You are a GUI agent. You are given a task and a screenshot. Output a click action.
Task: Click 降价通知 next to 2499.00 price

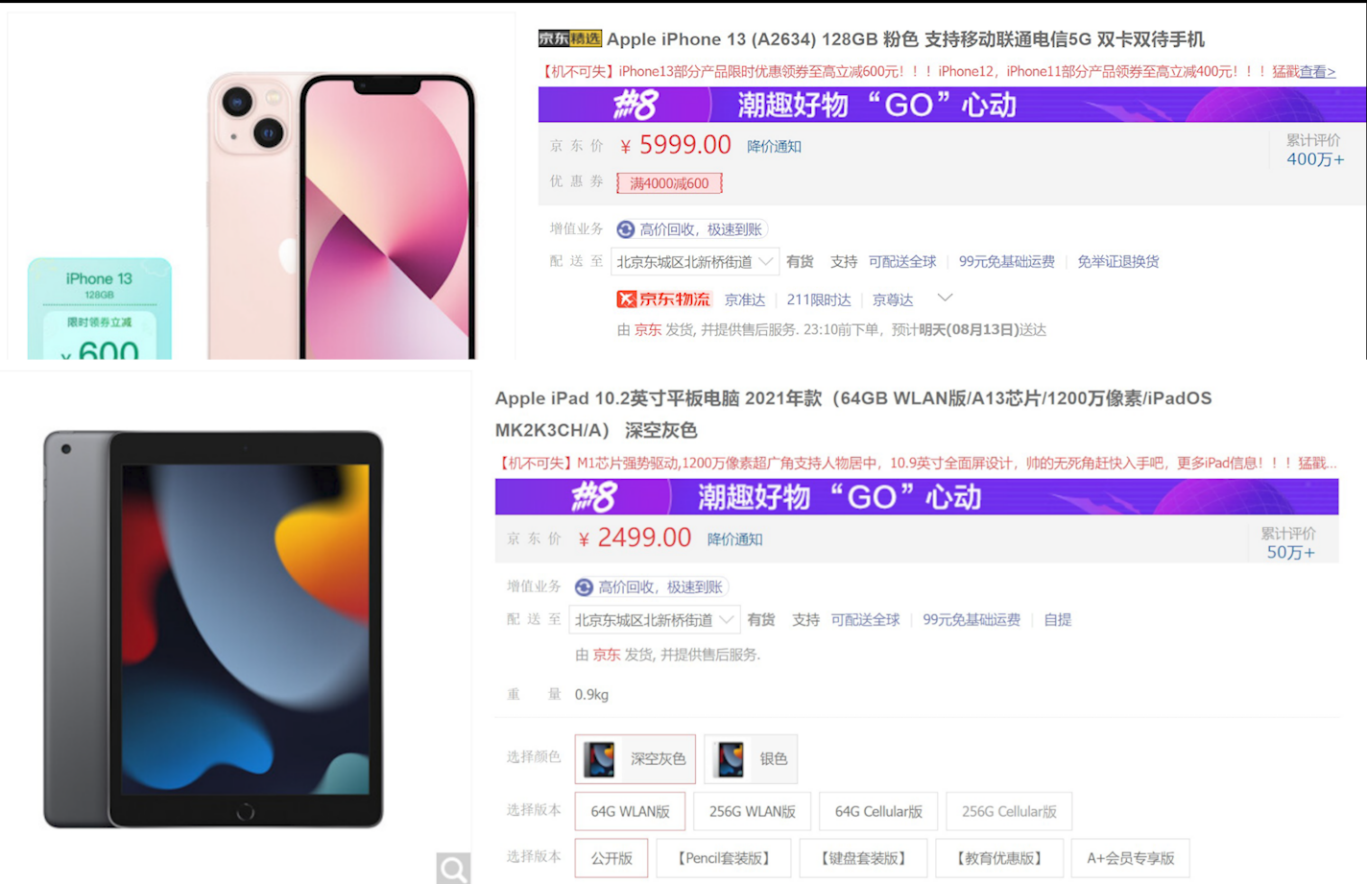(735, 539)
